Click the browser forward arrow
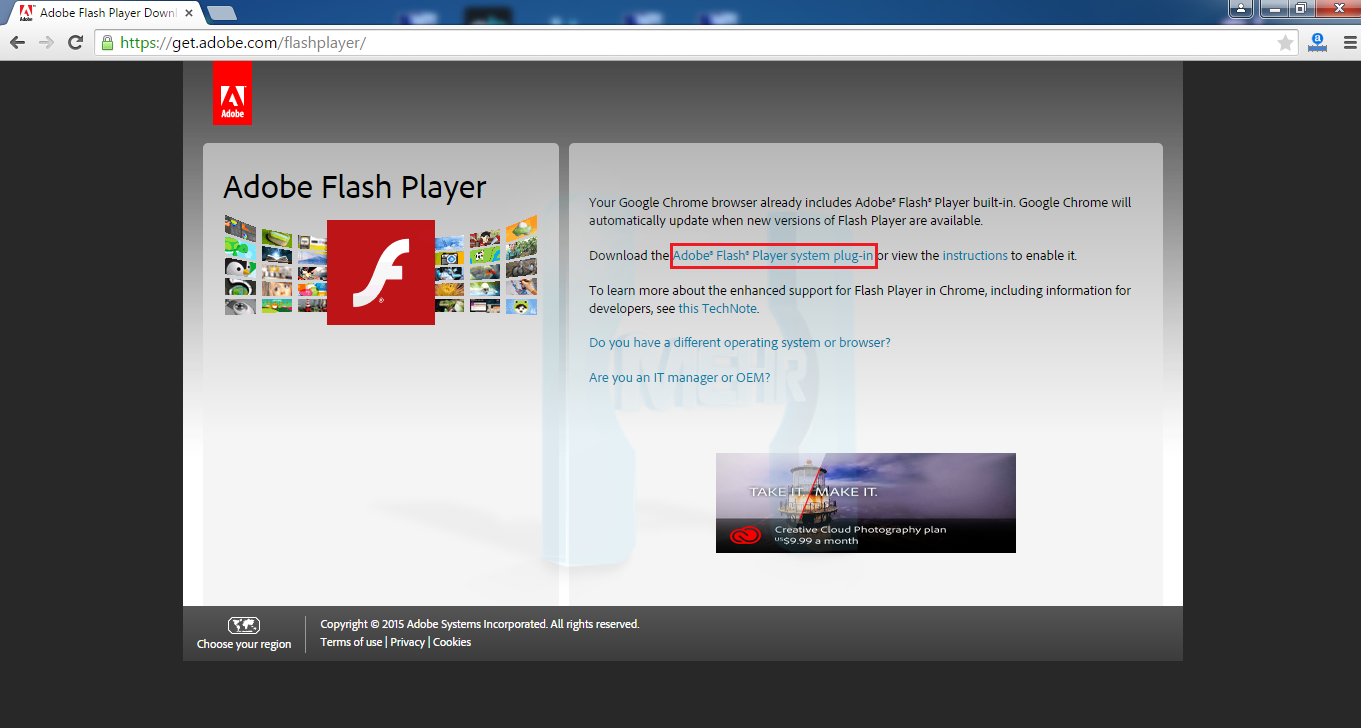This screenshot has height=728, width=1361. click(x=46, y=42)
